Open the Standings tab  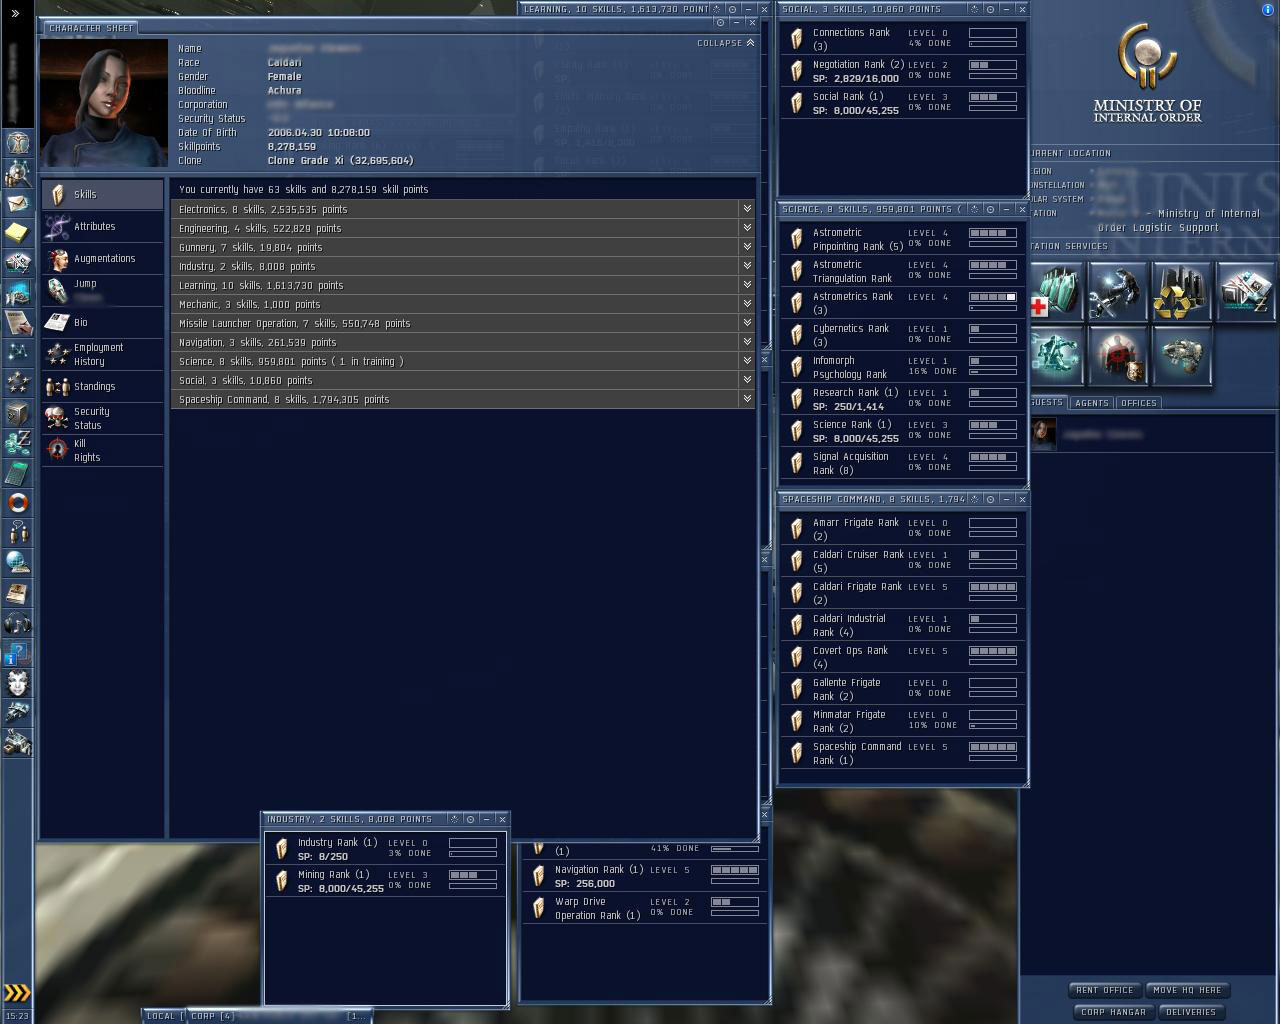pos(102,386)
